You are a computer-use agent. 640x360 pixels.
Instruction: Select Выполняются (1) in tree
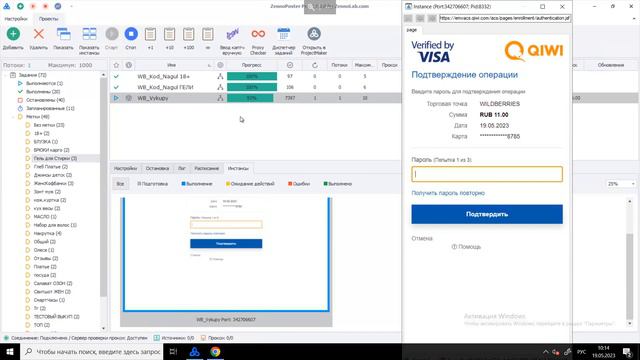[x=44, y=83]
